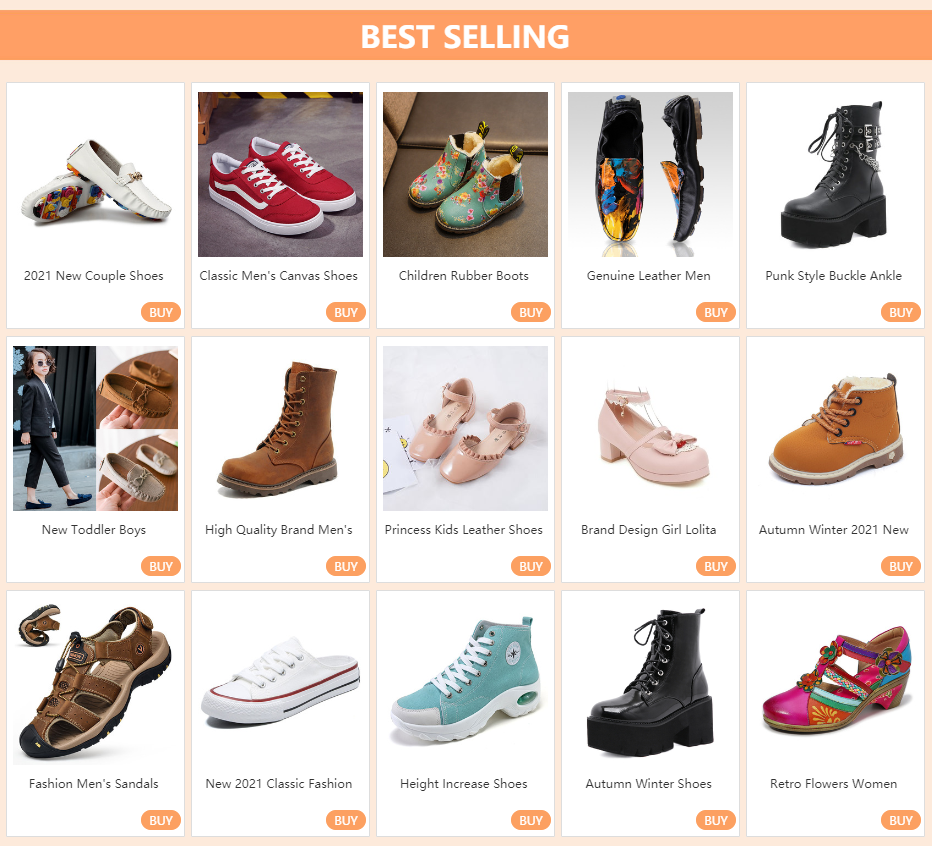Buy the Genuine Leather Men shoes

716,312
